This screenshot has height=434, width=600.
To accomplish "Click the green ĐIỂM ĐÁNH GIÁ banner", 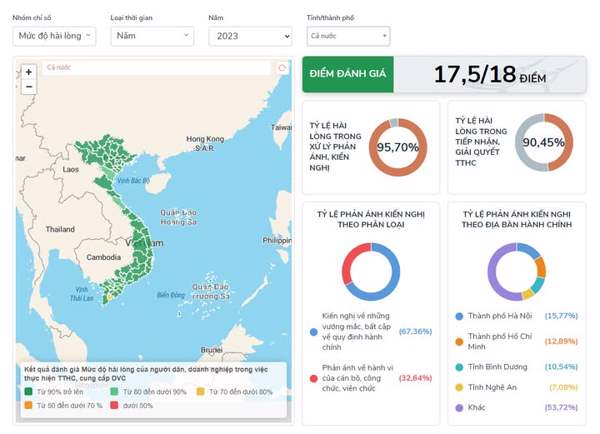I will coord(345,74).
